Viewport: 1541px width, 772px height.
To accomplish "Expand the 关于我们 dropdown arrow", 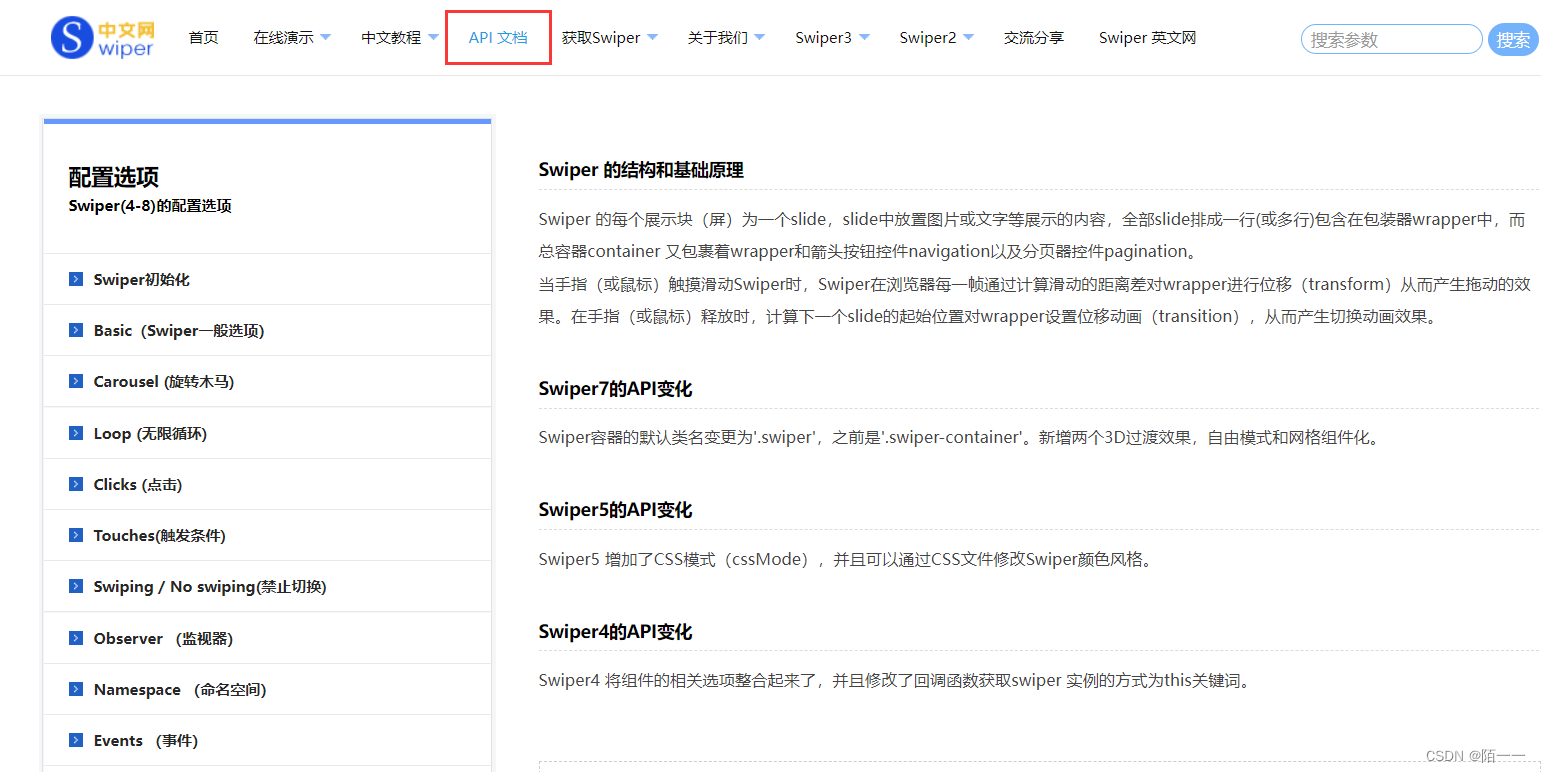I will coord(759,38).
